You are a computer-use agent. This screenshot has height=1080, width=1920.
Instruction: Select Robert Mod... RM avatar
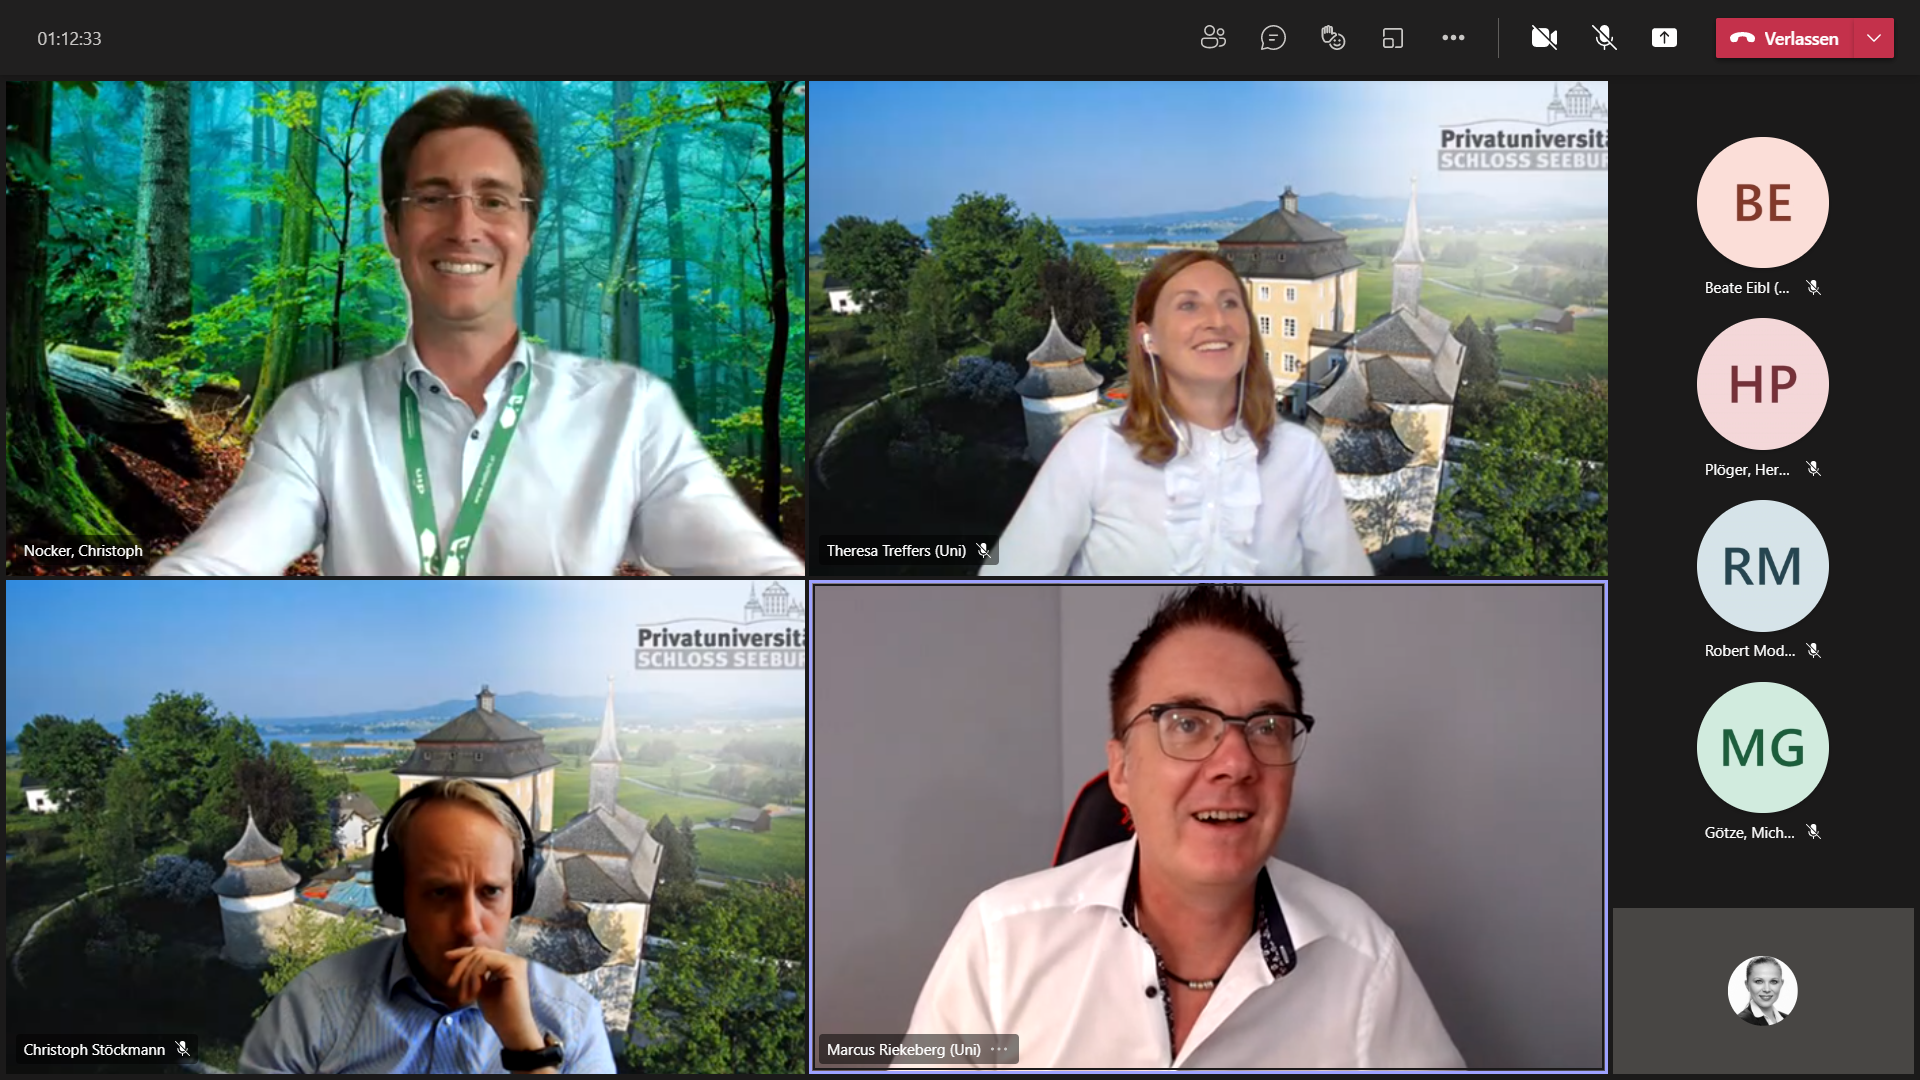click(1762, 566)
